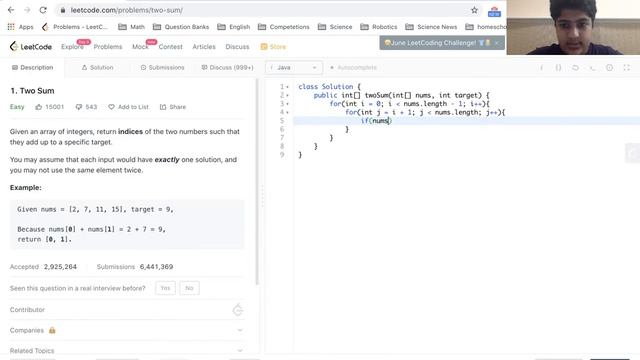Click code line 5 with if(nums

(467, 121)
